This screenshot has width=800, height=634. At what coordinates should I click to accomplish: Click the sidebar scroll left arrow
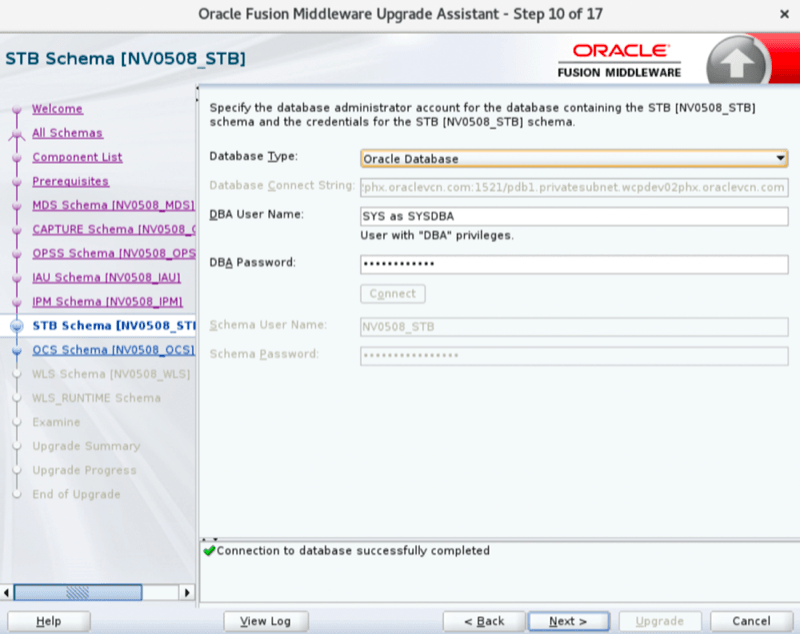pos(6,592)
